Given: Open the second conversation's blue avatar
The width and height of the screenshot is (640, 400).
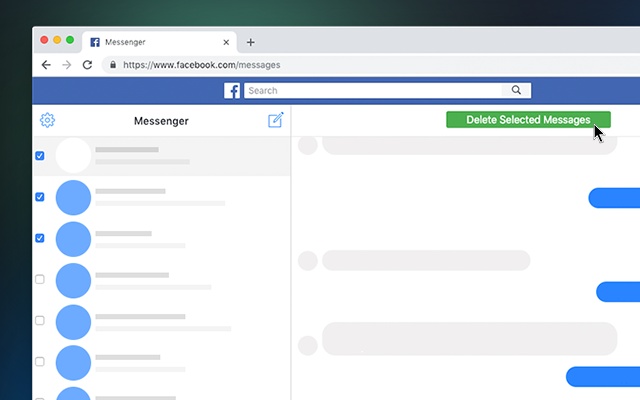Looking at the screenshot, I should (x=73, y=198).
